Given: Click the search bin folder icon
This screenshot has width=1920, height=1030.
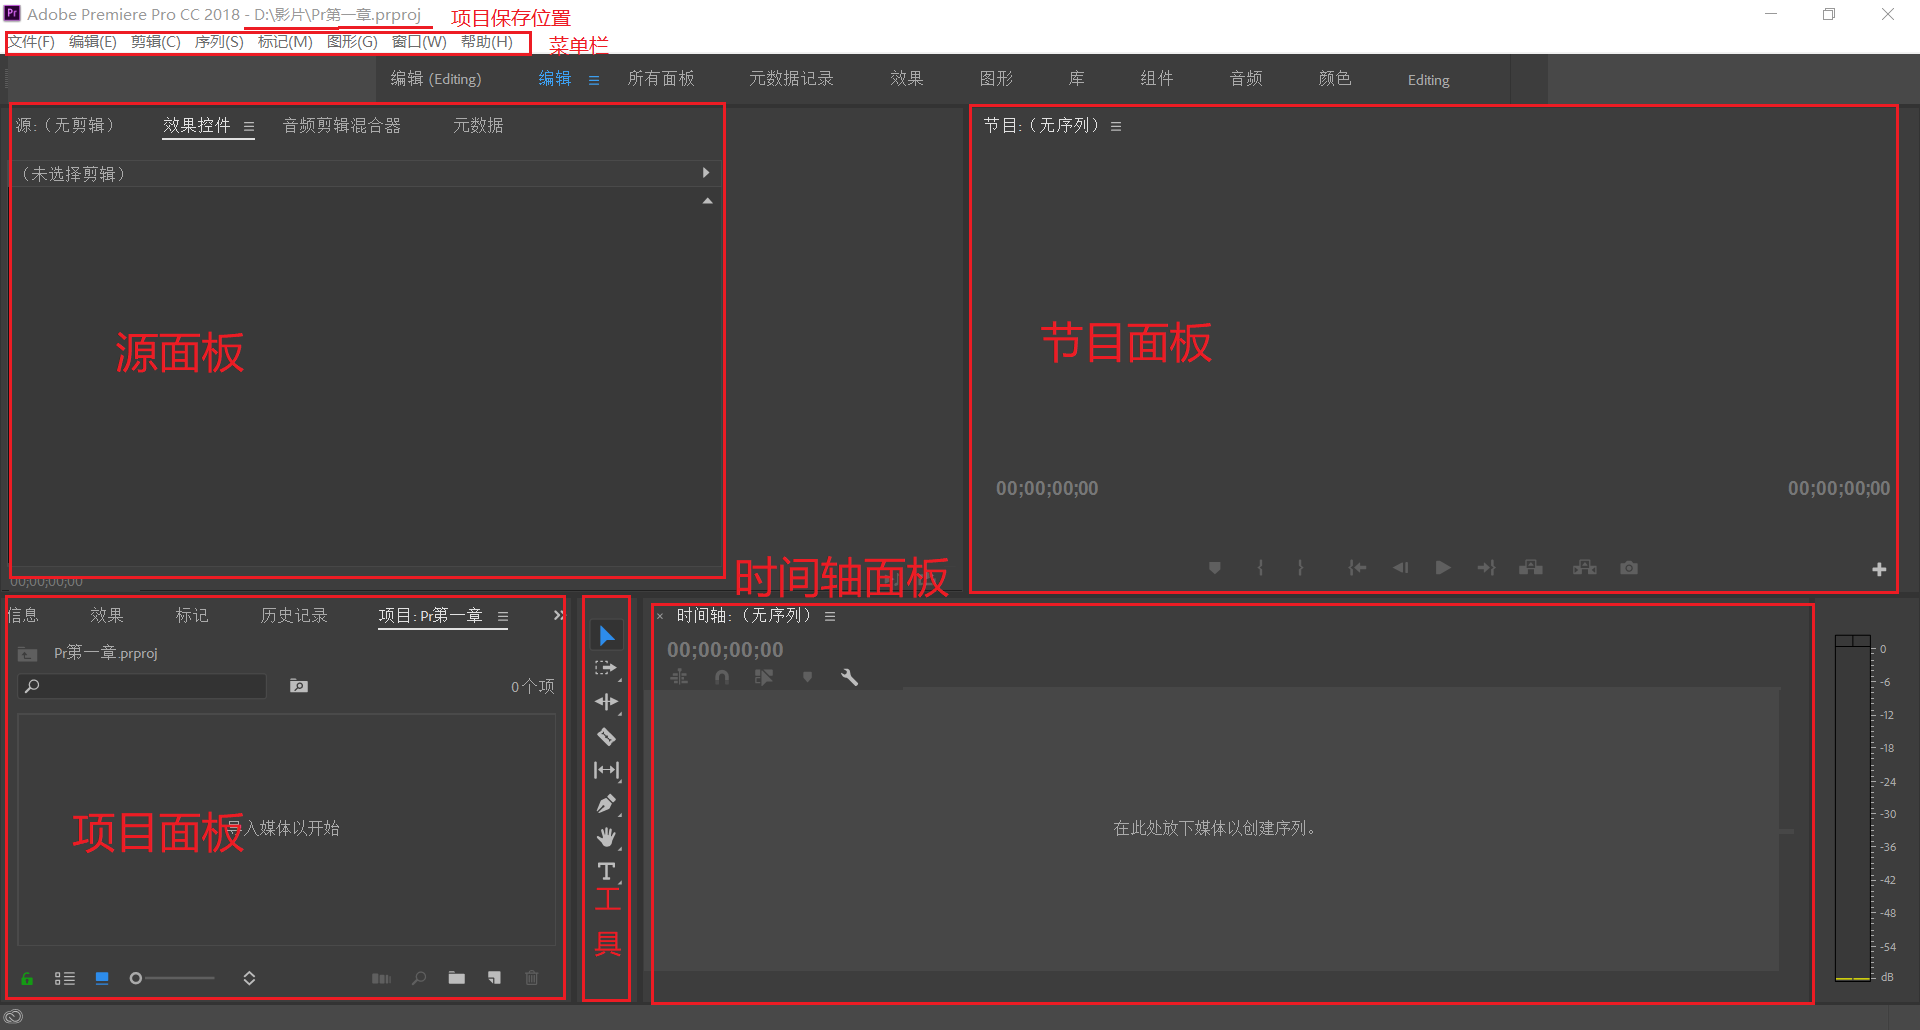Looking at the screenshot, I should [299, 686].
